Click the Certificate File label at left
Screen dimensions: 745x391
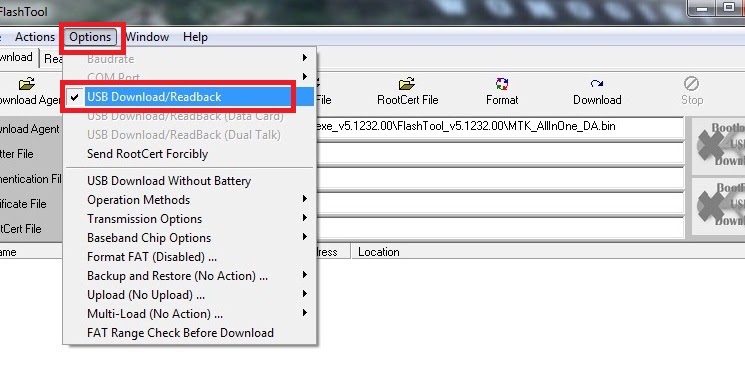click(x=23, y=204)
